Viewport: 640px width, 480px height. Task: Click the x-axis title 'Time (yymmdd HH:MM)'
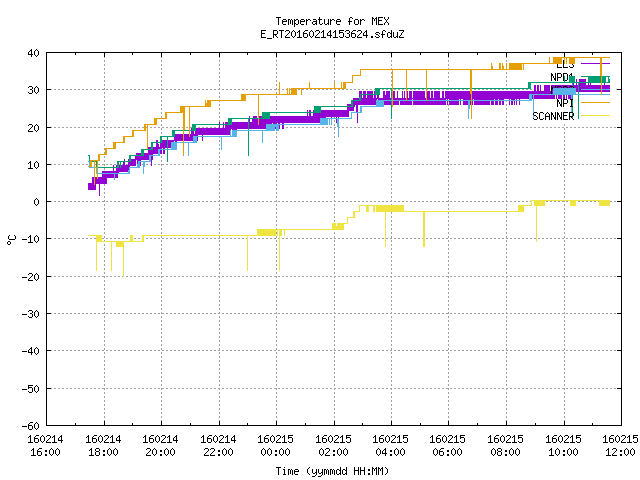point(332,471)
